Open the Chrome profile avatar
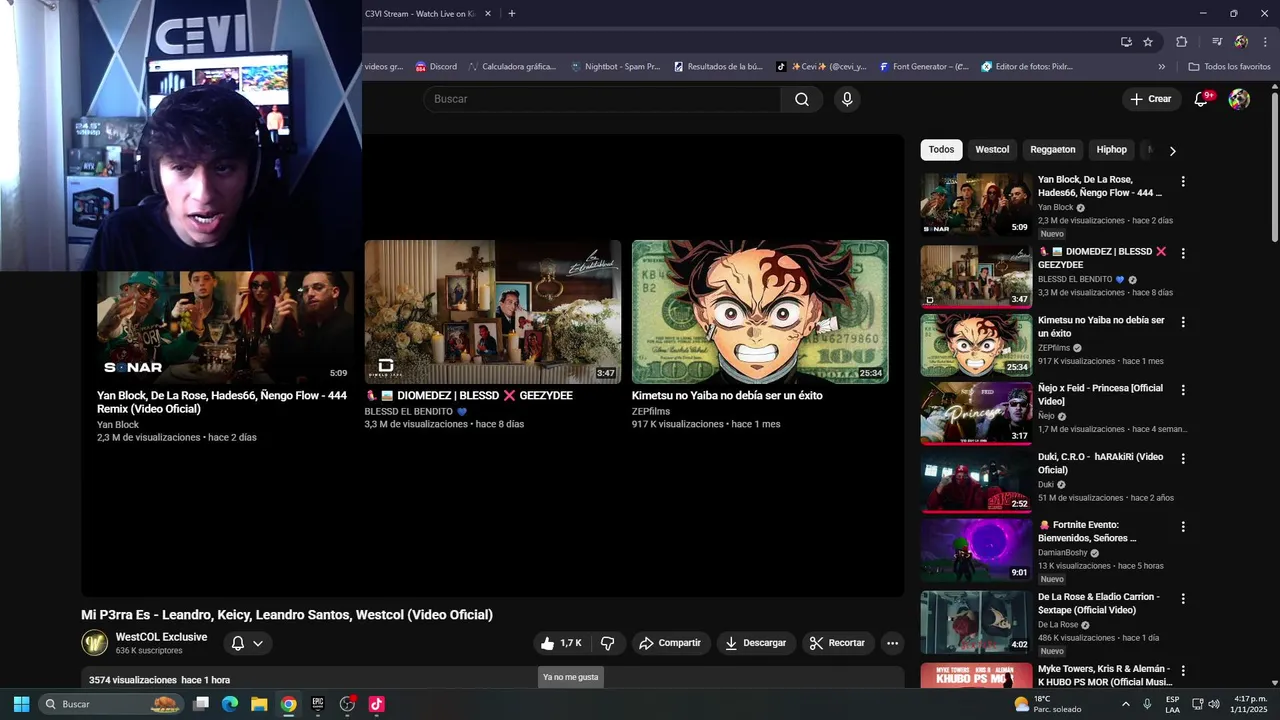Viewport: 1280px width, 720px height. tap(1241, 42)
